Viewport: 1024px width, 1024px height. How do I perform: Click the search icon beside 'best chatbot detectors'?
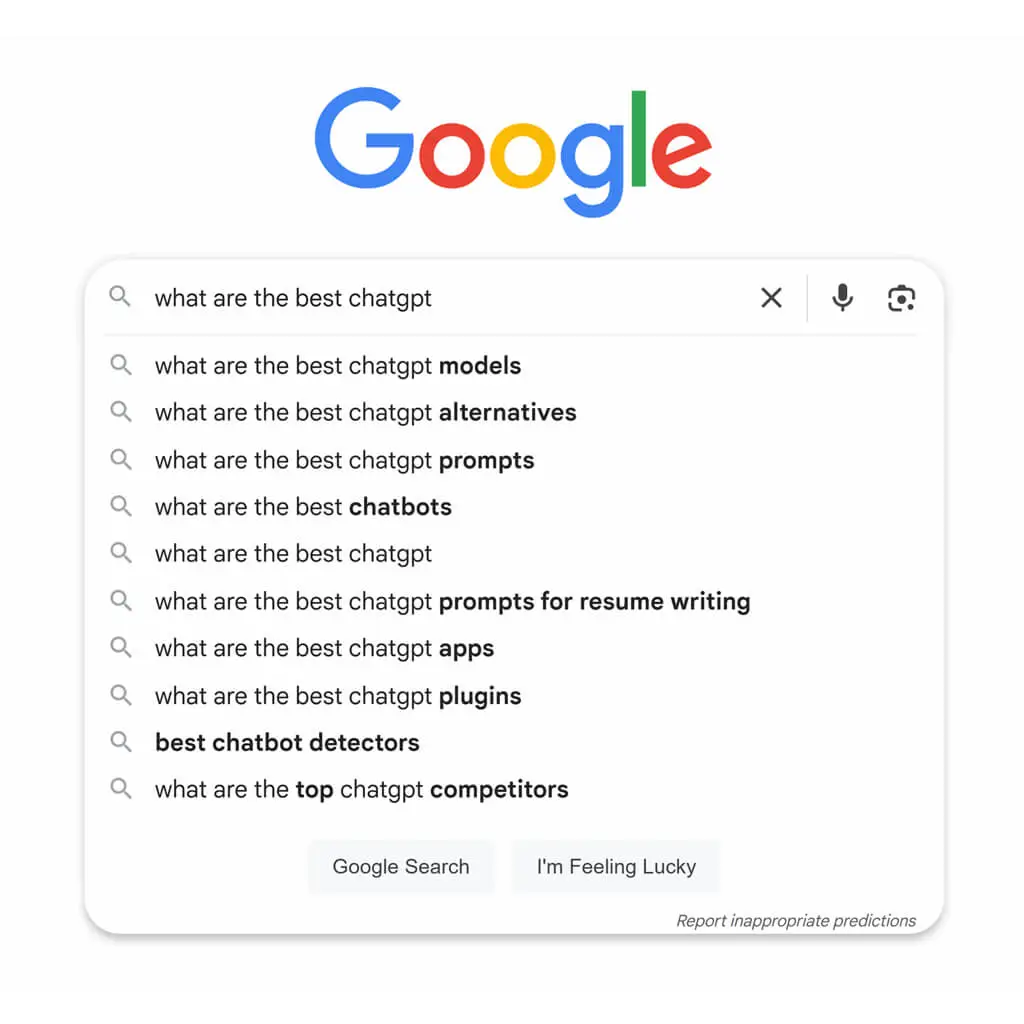[x=121, y=742]
